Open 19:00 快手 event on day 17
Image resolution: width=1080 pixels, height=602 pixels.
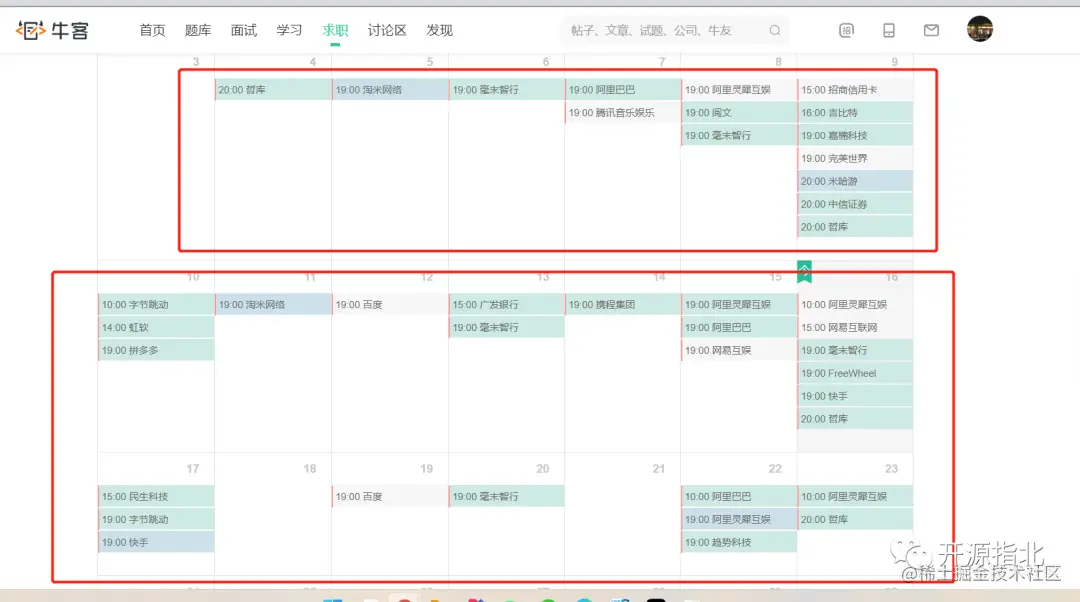tap(156, 542)
